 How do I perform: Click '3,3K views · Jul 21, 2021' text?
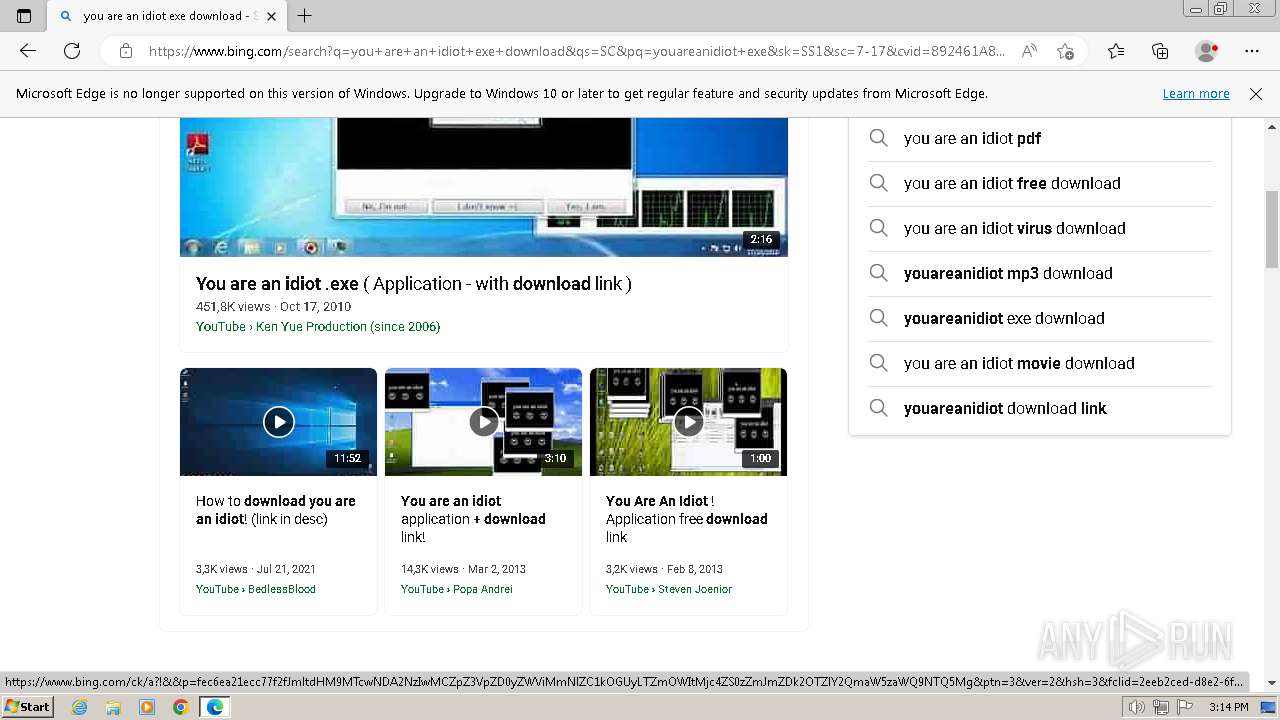point(256,569)
